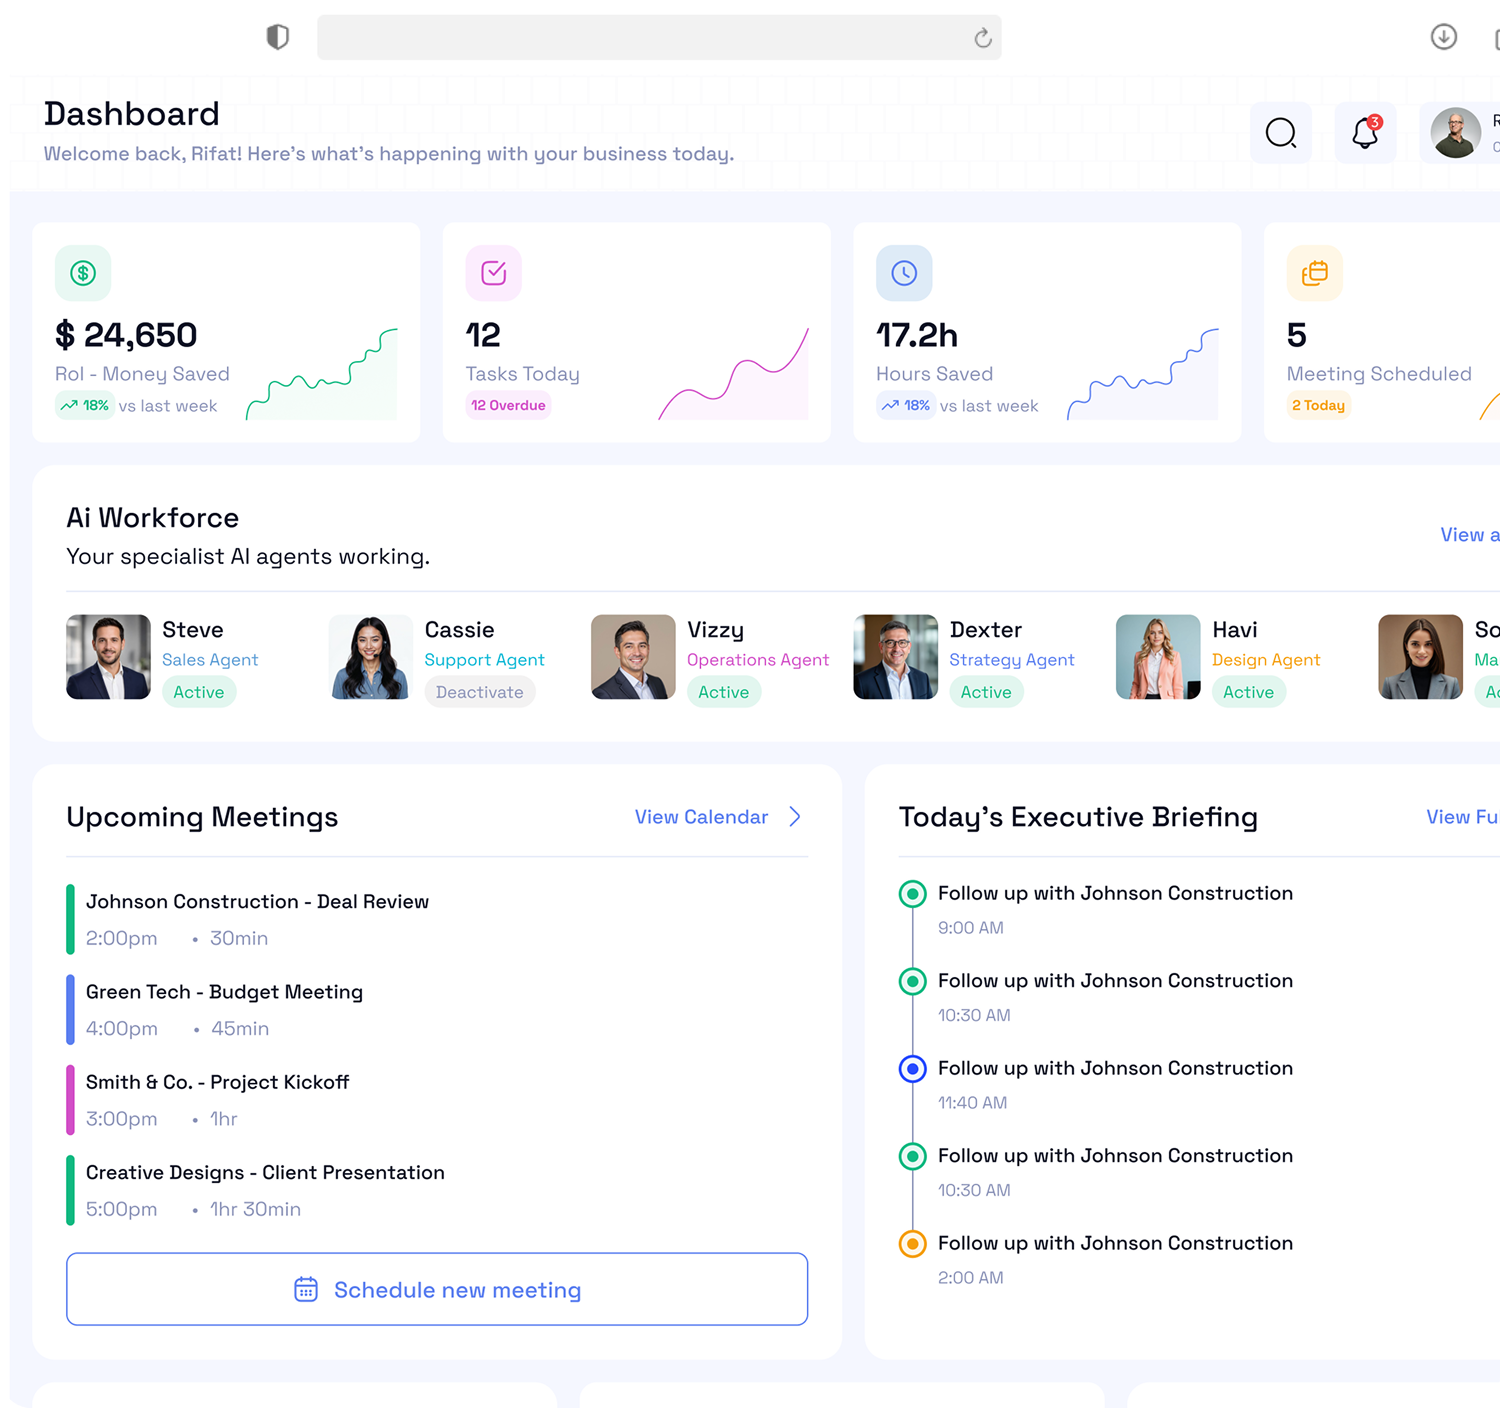Click the Schedule new meeting button
Viewport: 1500px width, 1408px height.
[x=437, y=1289]
